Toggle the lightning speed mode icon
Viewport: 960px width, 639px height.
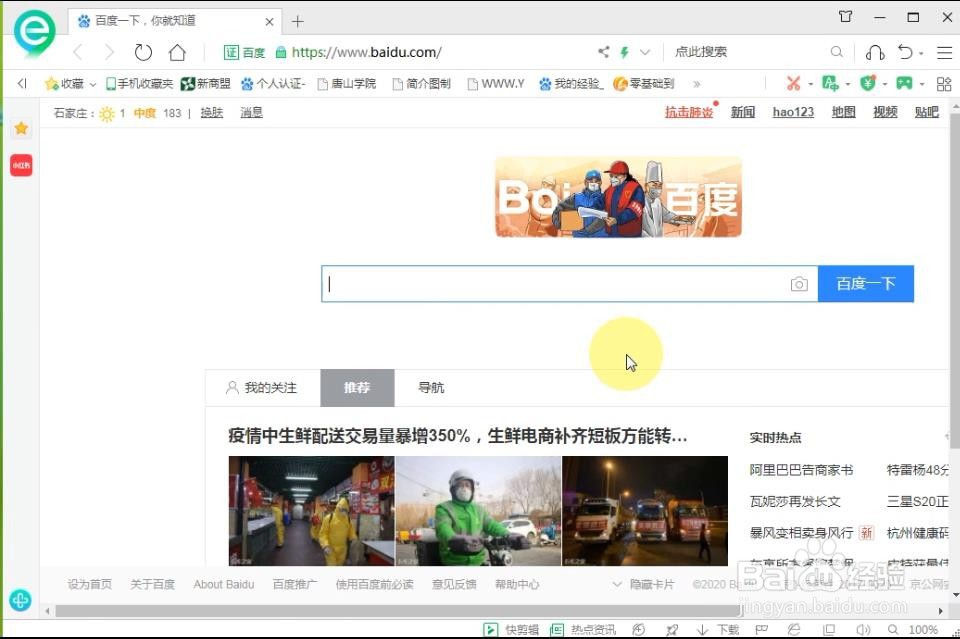tap(624, 53)
